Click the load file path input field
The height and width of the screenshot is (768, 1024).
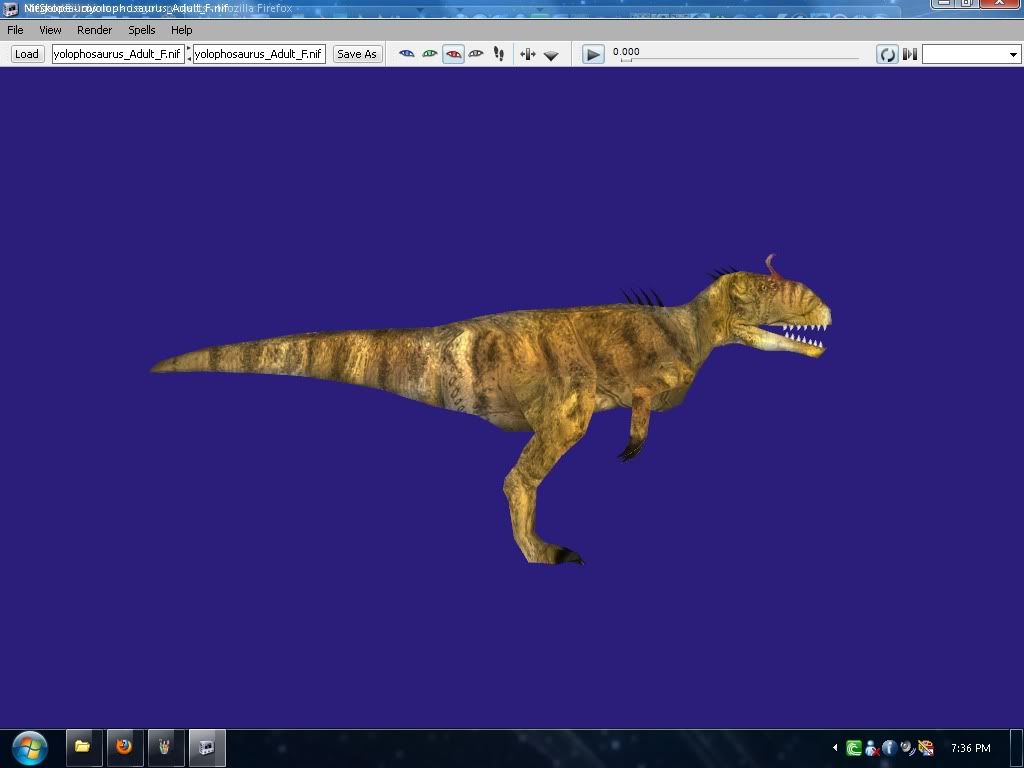118,54
